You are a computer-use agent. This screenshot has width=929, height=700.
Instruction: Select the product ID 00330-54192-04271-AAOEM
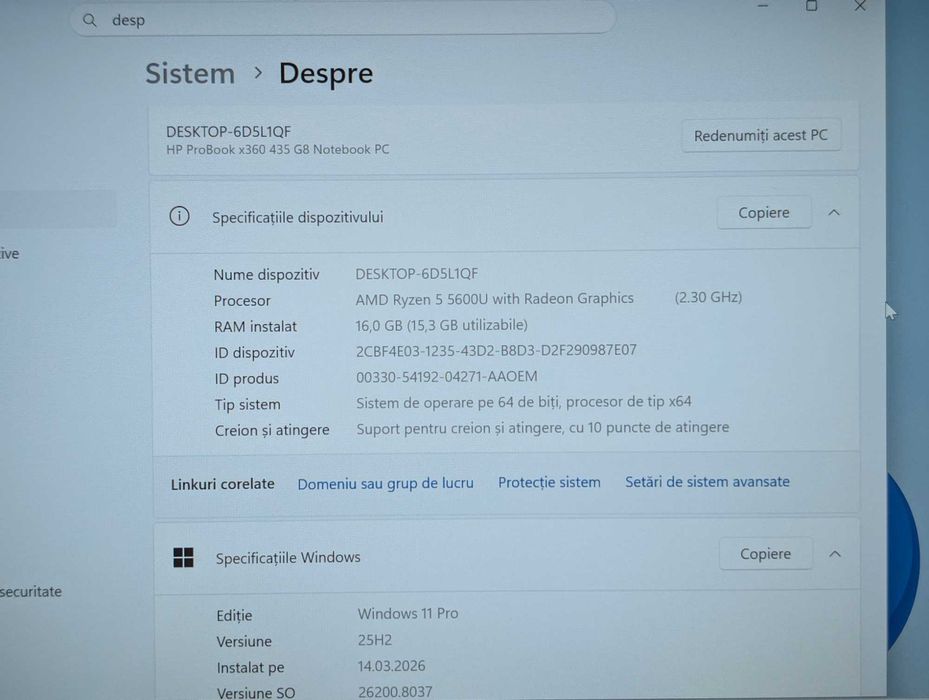click(x=447, y=377)
